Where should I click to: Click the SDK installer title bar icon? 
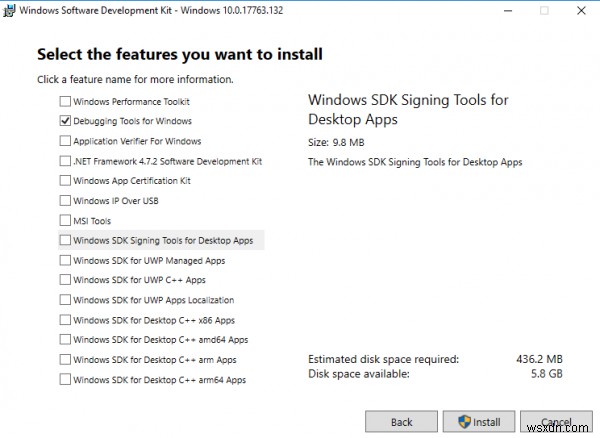click(10, 10)
